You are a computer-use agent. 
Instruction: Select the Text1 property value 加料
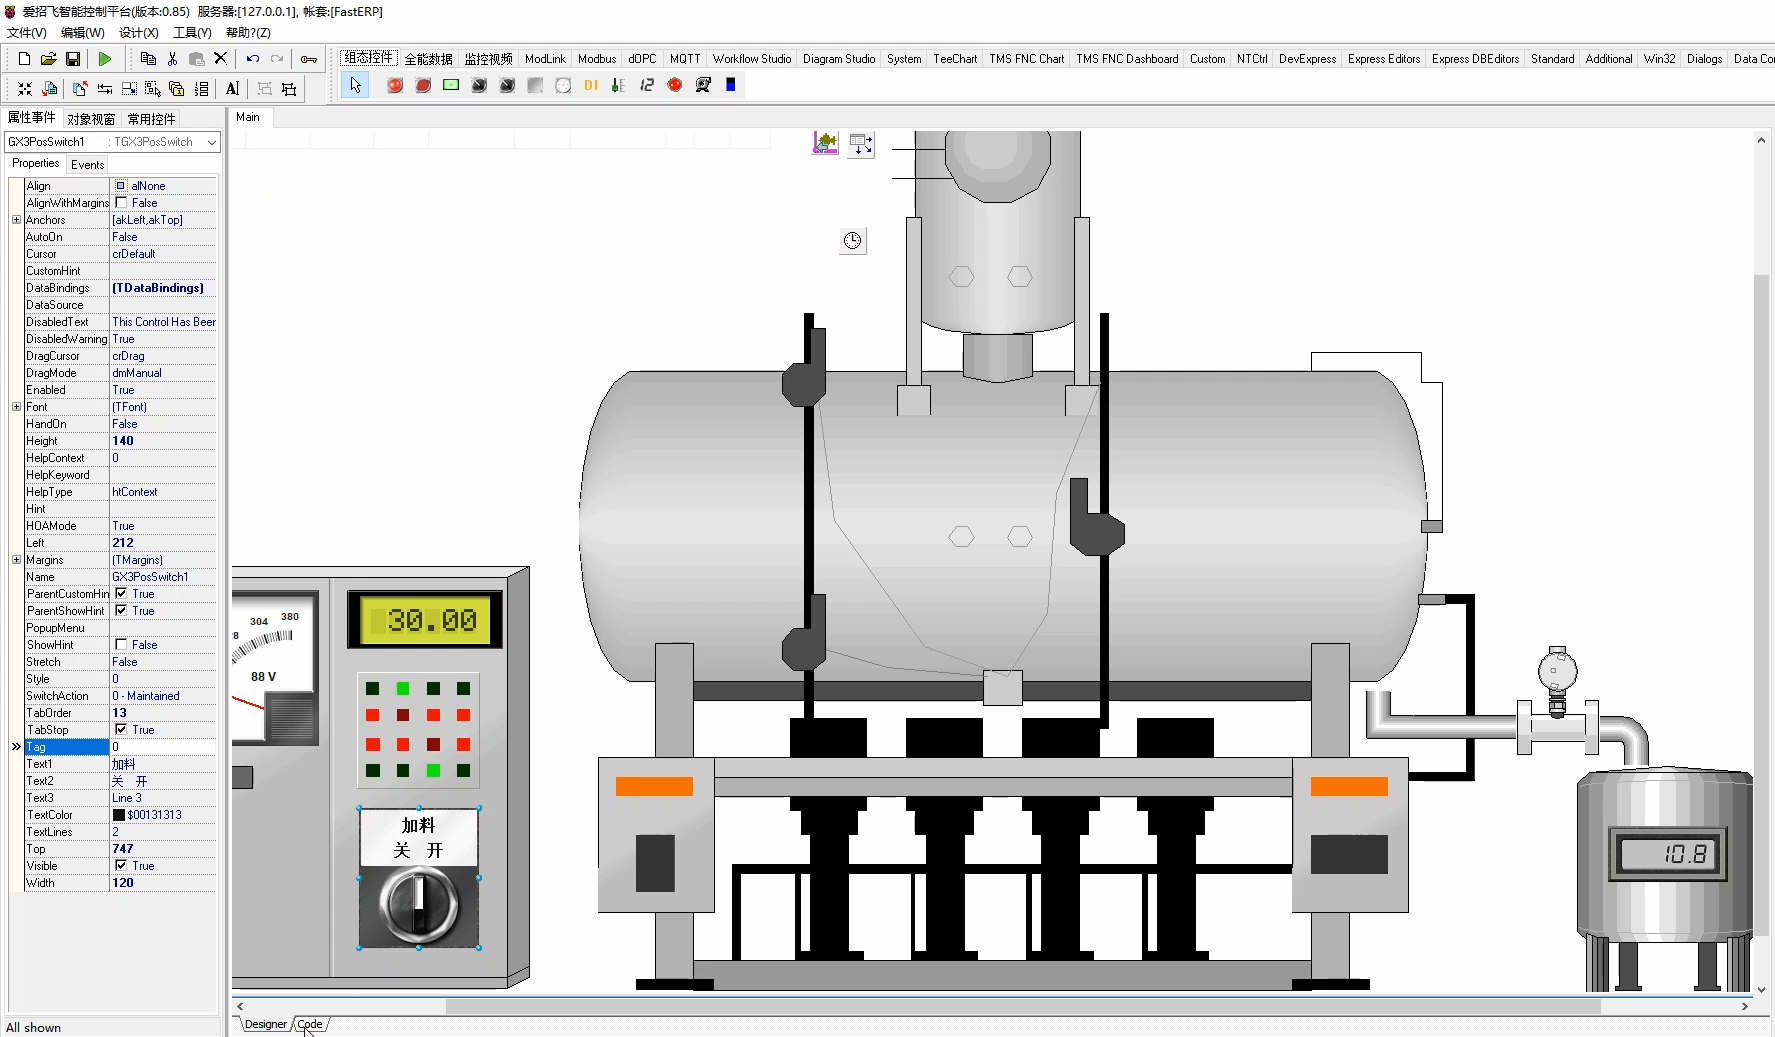click(163, 763)
